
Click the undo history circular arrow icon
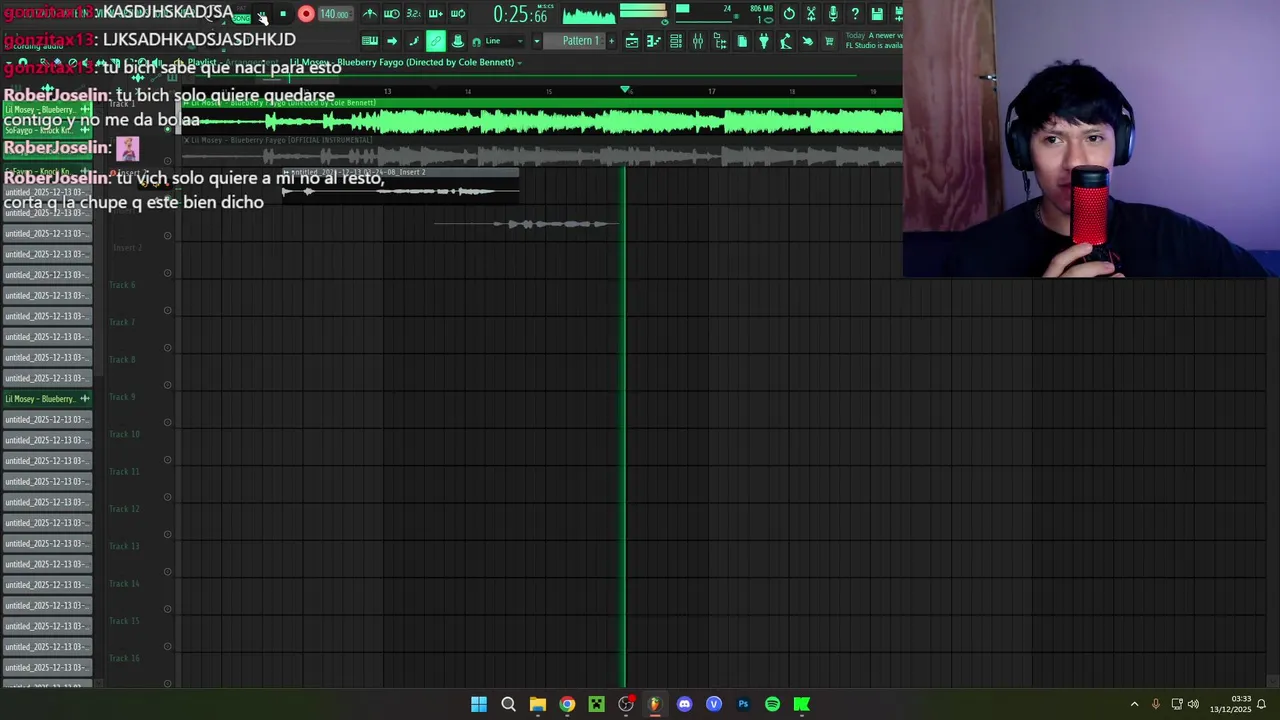pos(789,14)
